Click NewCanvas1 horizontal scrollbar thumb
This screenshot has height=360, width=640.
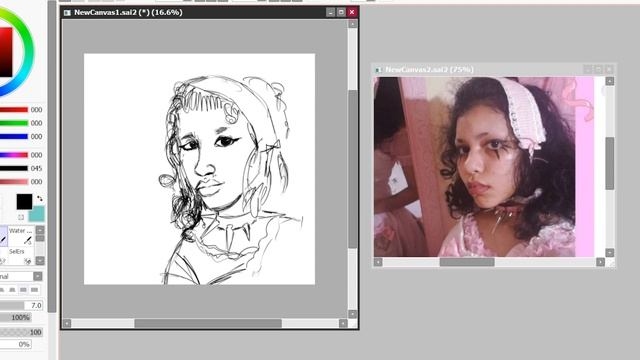tap(208, 323)
